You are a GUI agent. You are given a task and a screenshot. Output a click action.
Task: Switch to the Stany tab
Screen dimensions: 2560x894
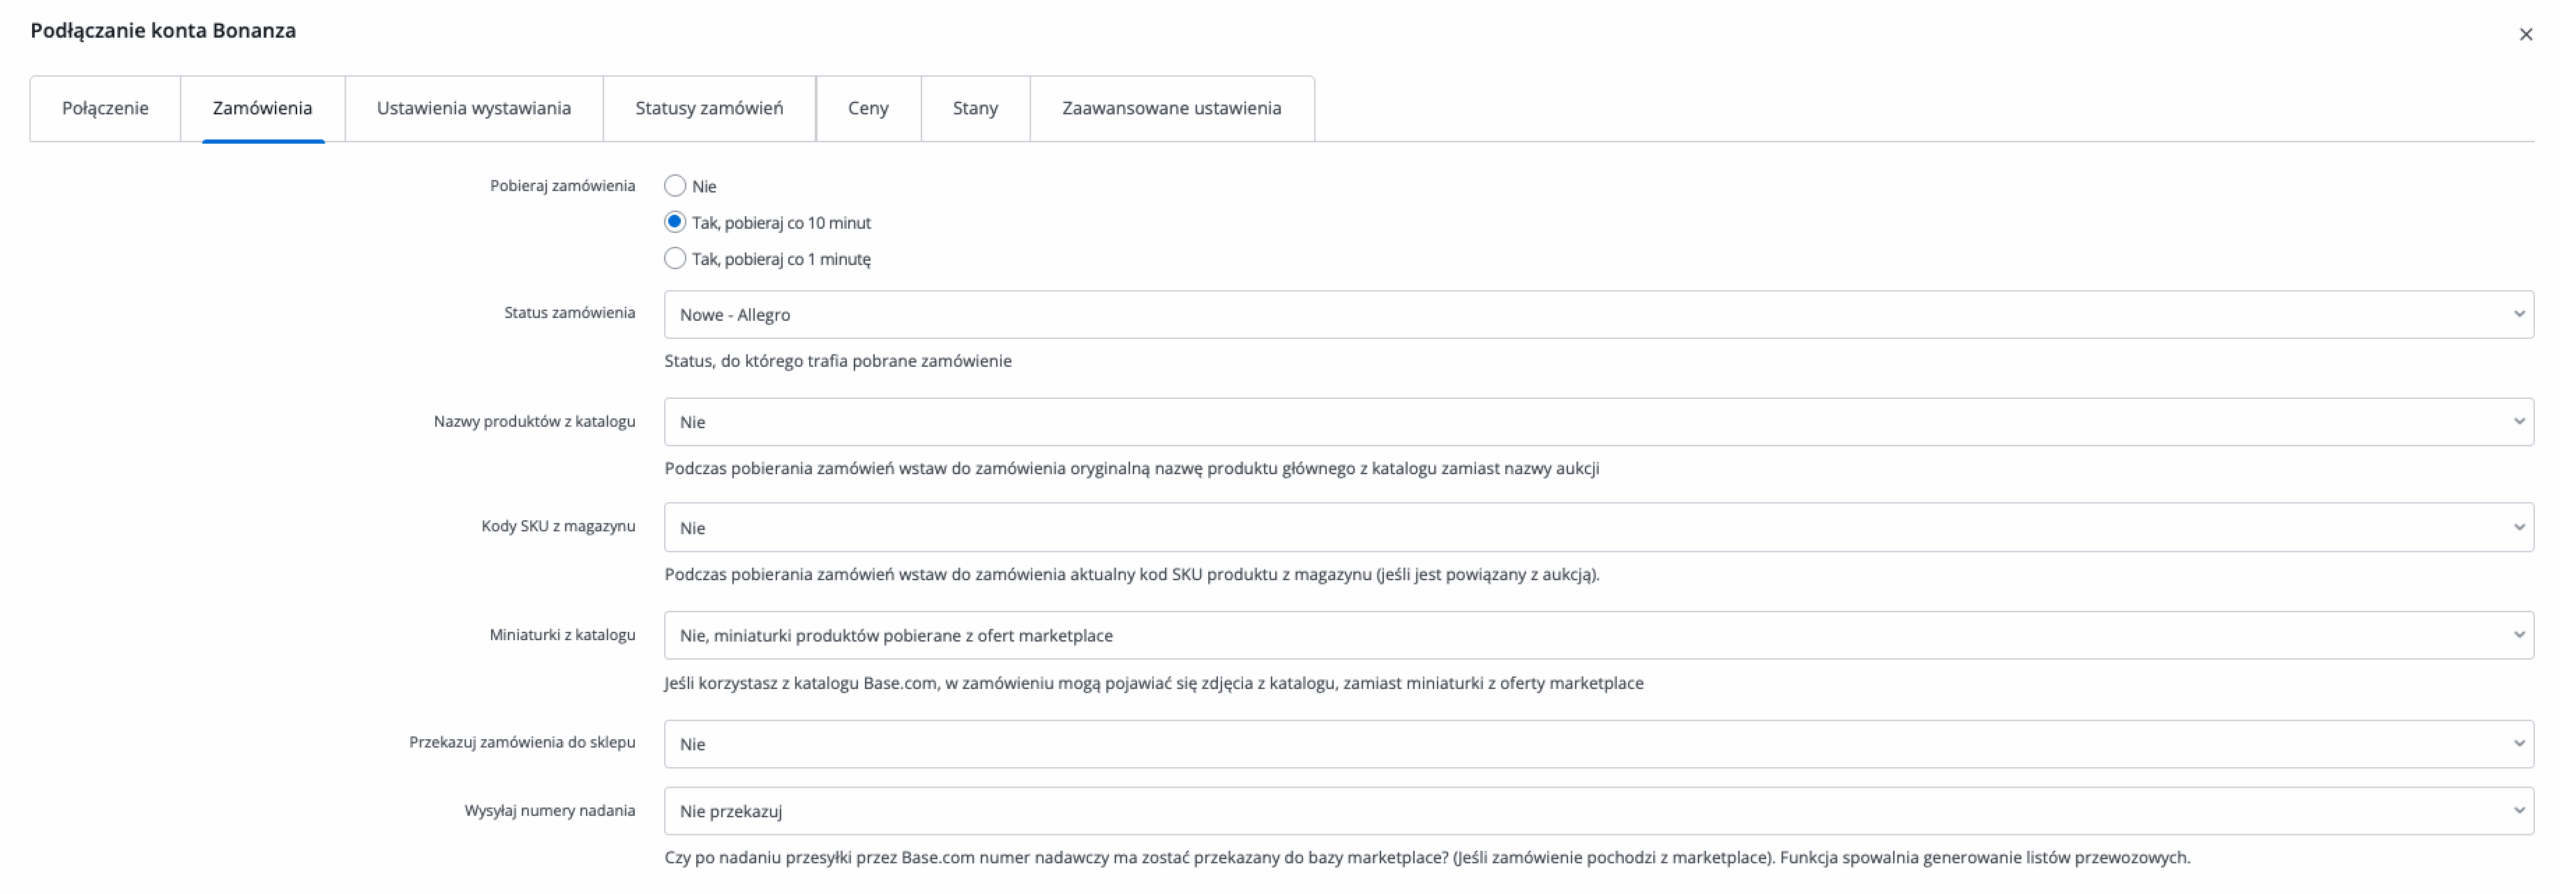(975, 108)
